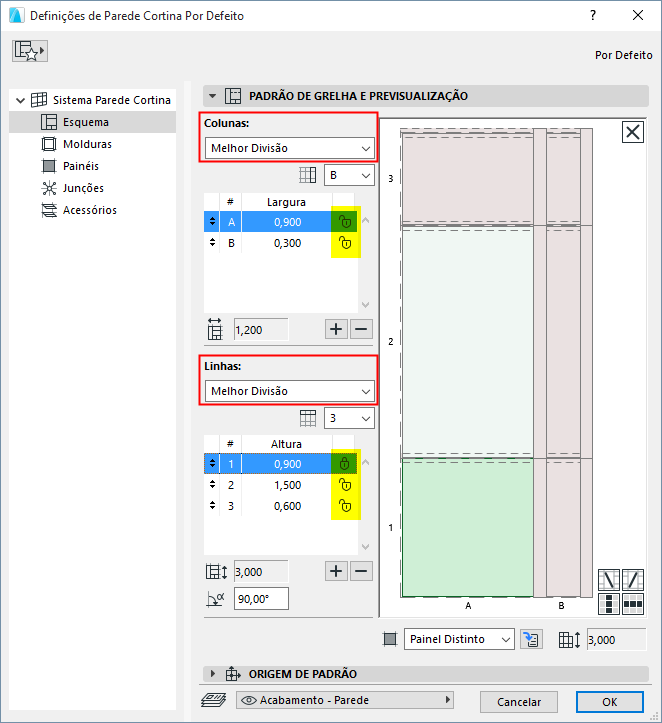Open the Linhas Melhor Divisão dropdown
The height and width of the screenshot is (723, 662).
(x=290, y=391)
